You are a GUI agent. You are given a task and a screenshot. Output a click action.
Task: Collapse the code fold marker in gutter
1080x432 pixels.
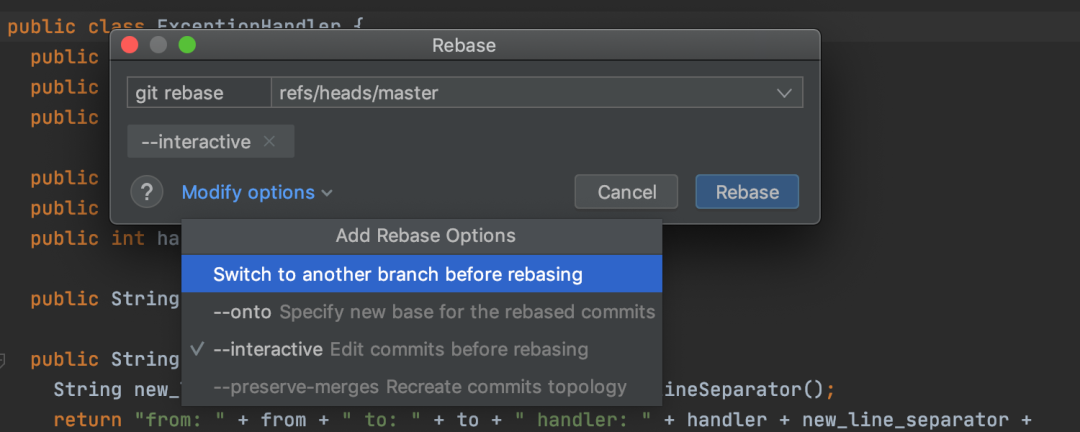coord(3,359)
